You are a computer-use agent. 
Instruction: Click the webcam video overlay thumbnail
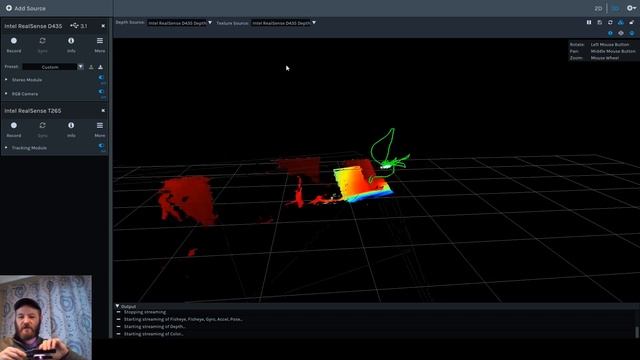pyautogui.click(x=46, y=318)
